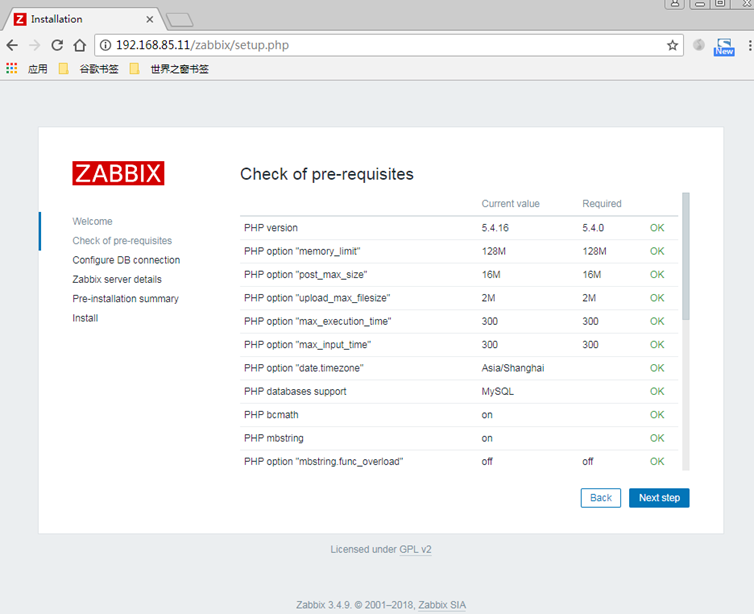Click the 'Check of pre-requisites' heading
The height and width of the screenshot is (614, 754).
(x=327, y=174)
